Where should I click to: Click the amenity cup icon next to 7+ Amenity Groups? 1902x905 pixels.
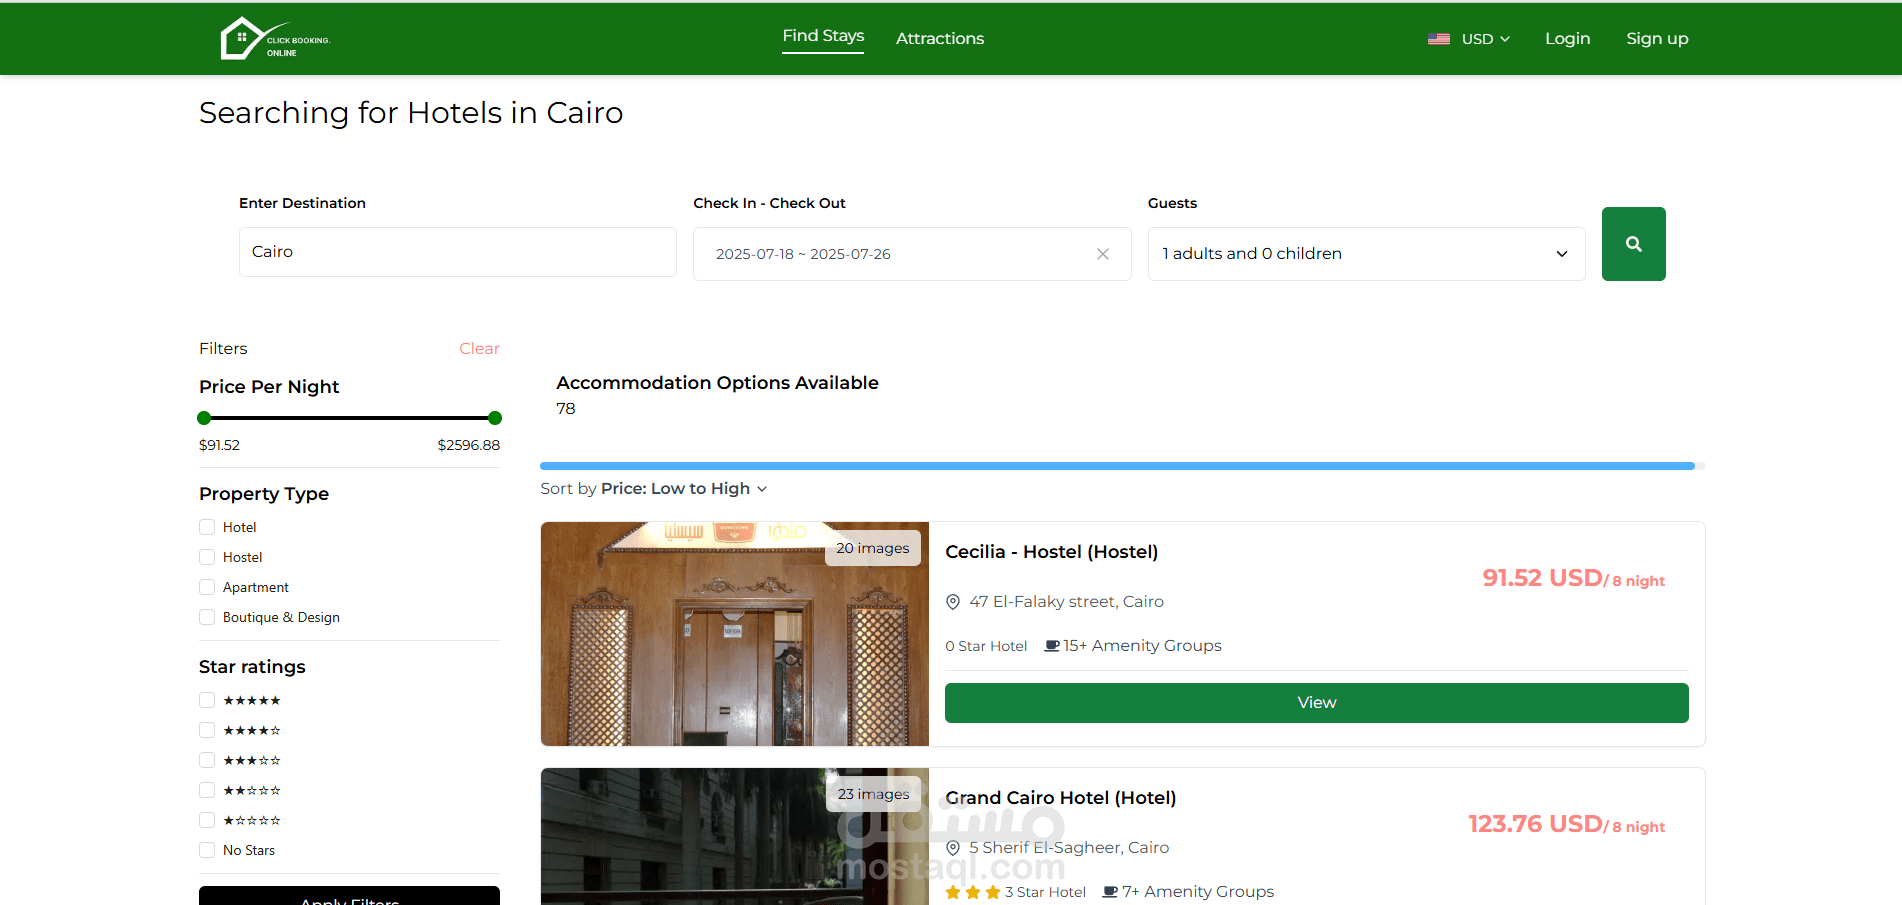[1110, 892]
